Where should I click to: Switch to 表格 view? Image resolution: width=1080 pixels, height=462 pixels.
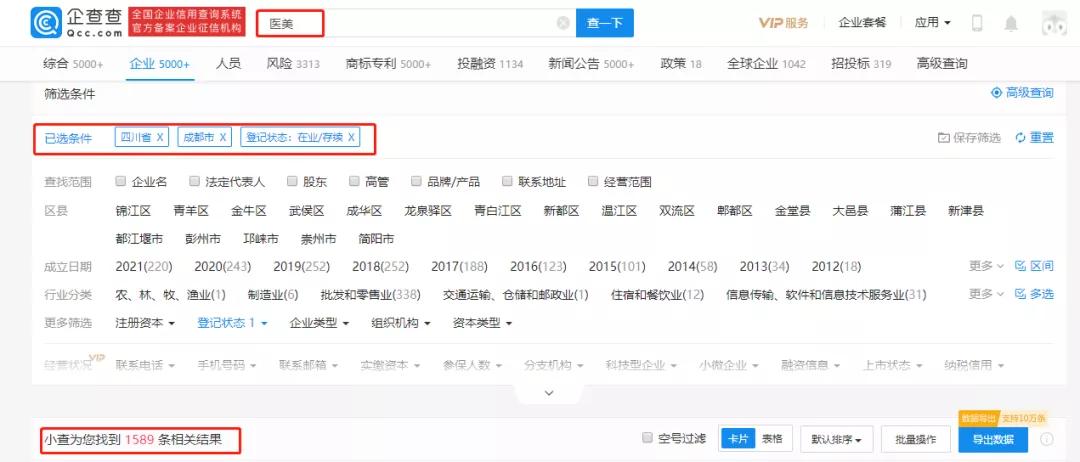(x=771, y=439)
